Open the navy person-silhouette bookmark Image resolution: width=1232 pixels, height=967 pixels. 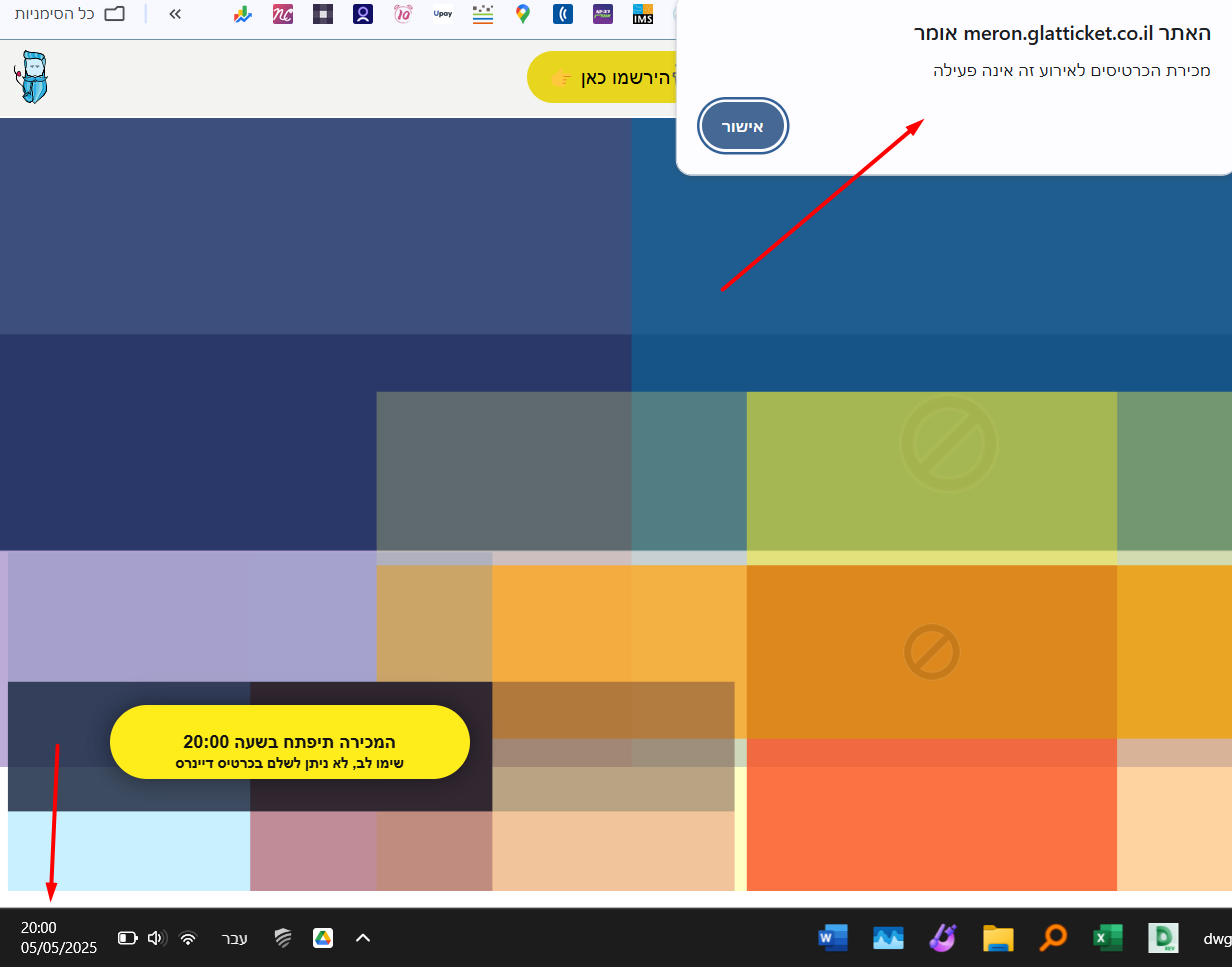coord(362,14)
